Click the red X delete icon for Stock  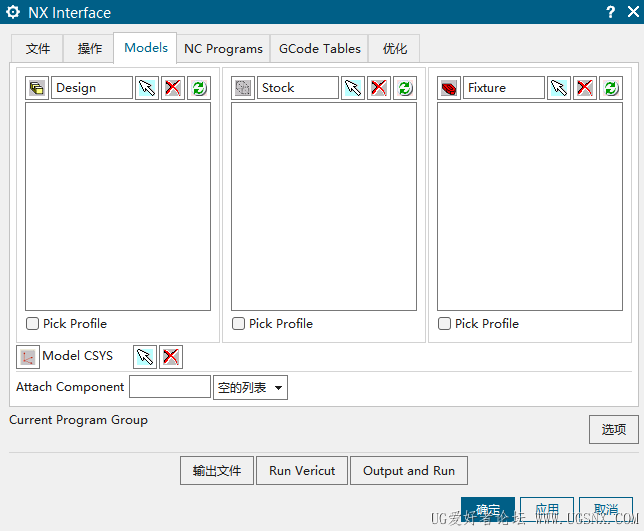coord(379,88)
